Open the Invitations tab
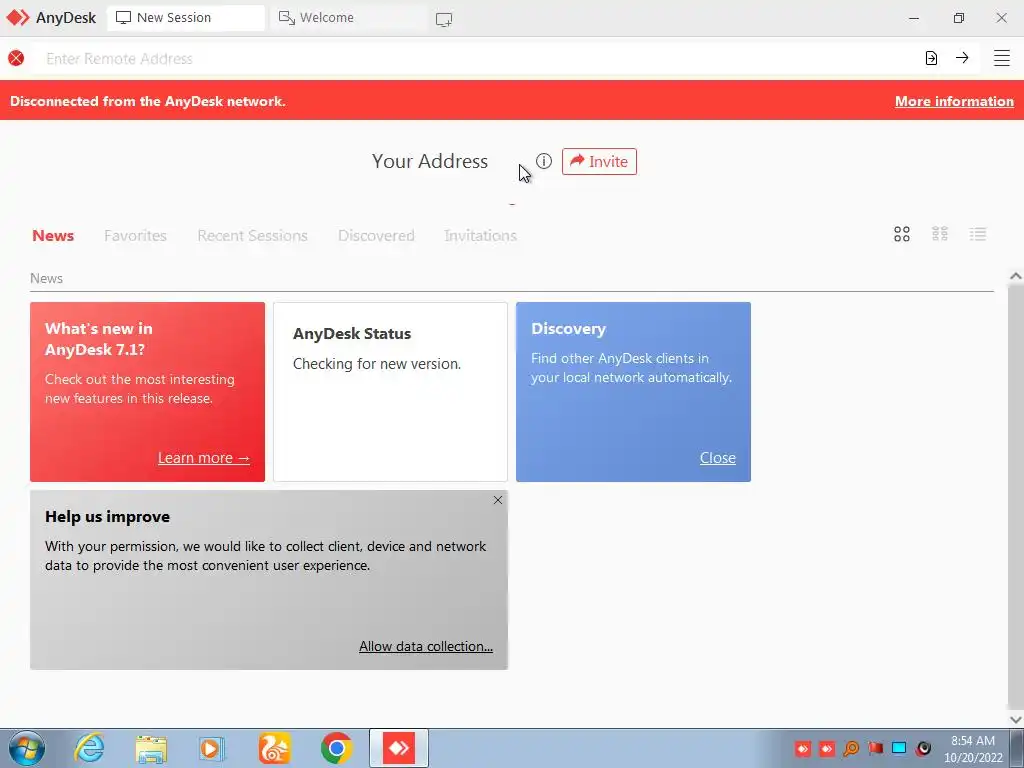Screen dimensions: 1024x768 pyautogui.click(x=481, y=235)
